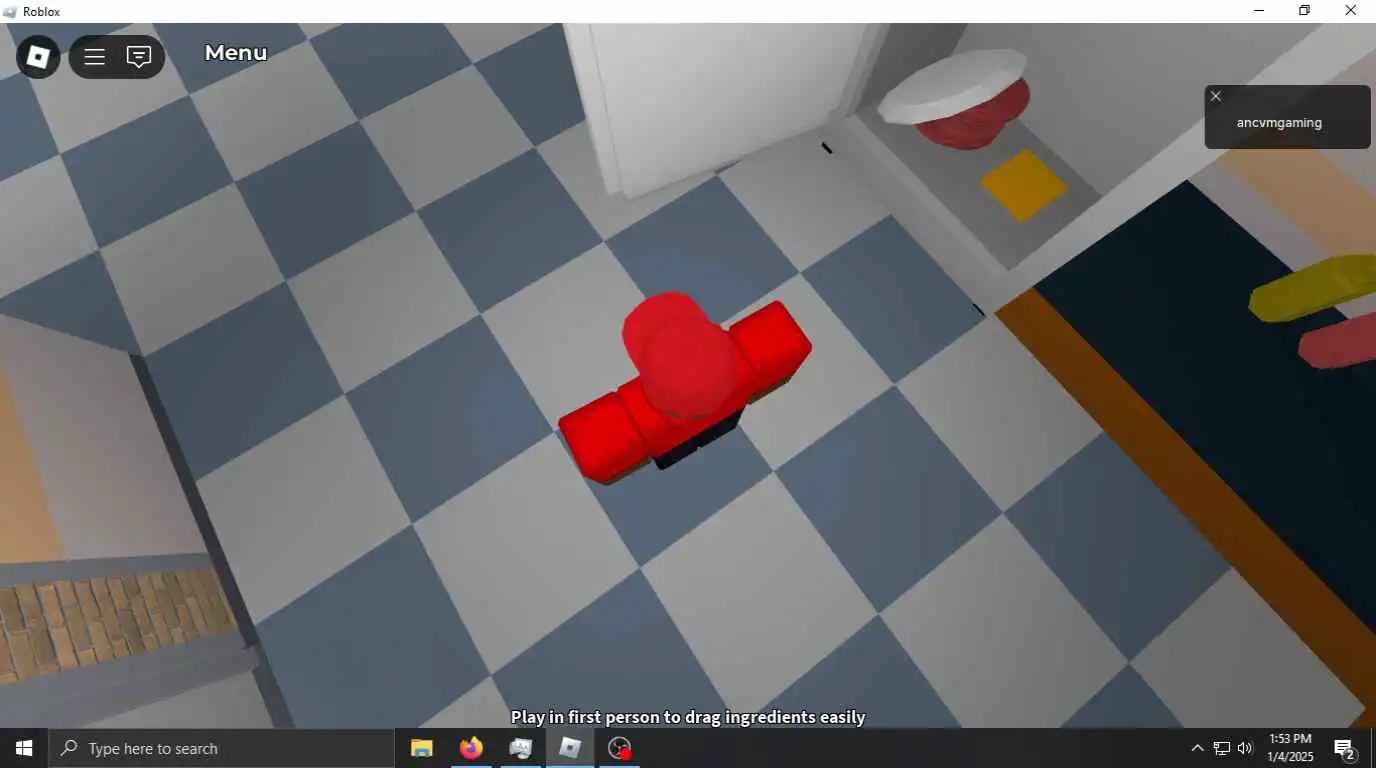
Task: Open the theater masks app in taskbar
Action: click(x=520, y=748)
